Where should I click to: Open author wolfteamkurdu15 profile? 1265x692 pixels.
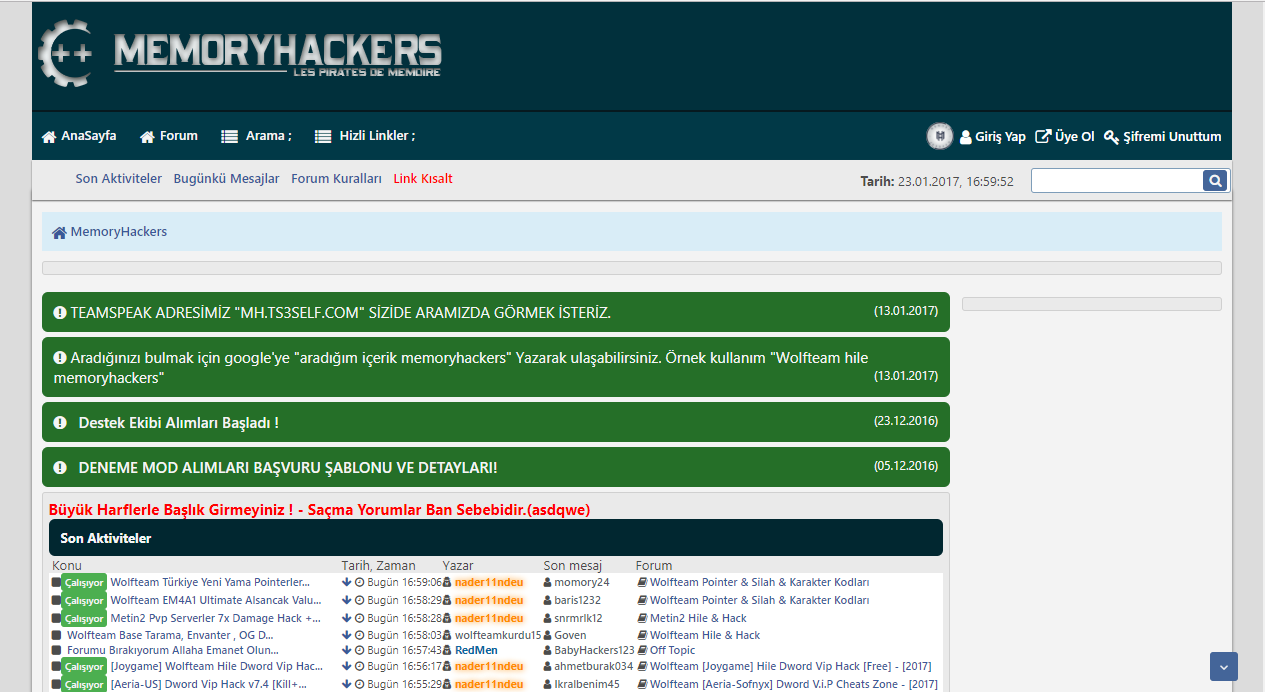(x=498, y=635)
